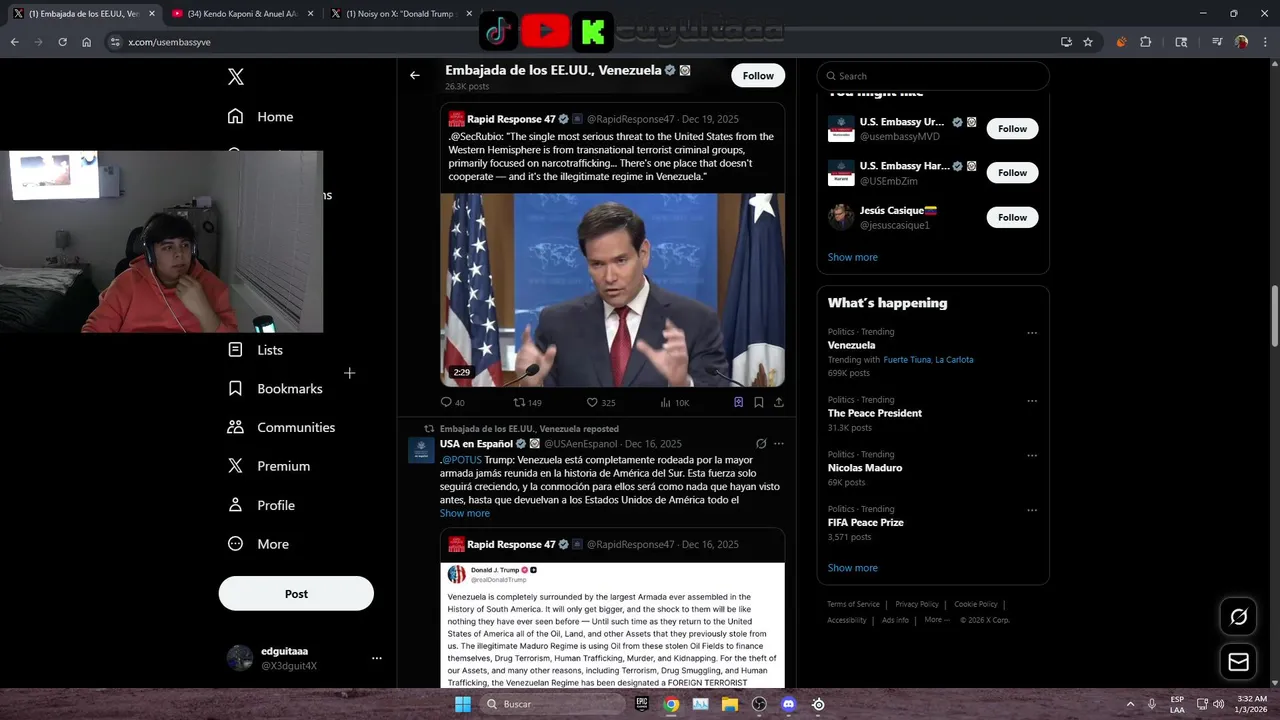
Task: Open more options for Nicolas Maduro trend
Action: point(1032,456)
